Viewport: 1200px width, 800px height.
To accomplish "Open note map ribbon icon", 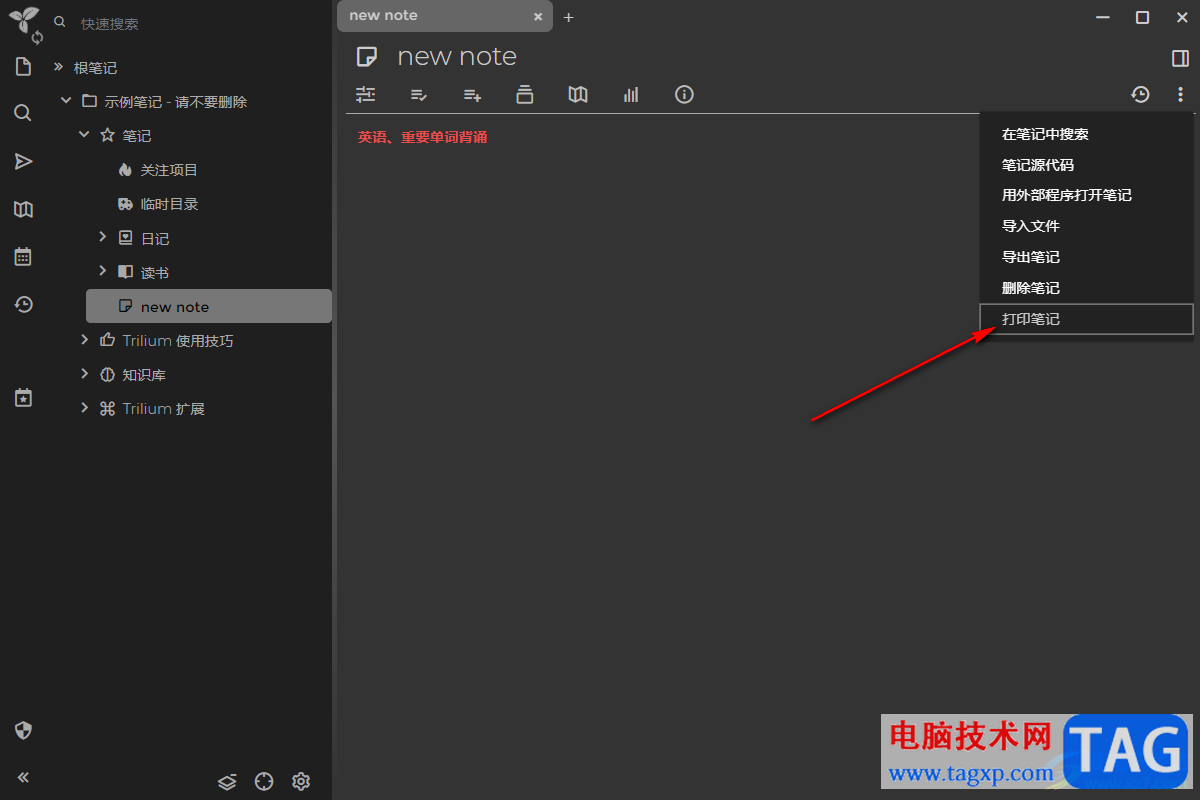I will (578, 94).
